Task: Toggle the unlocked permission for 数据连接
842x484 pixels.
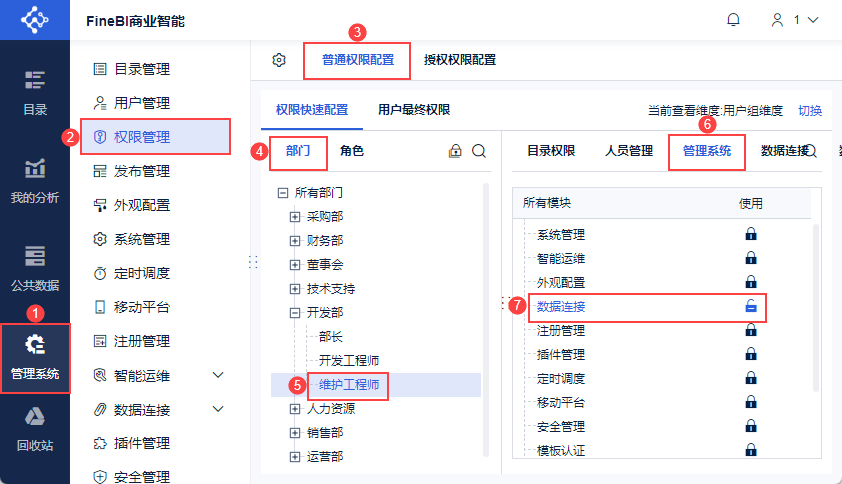Action: (x=750, y=307)
